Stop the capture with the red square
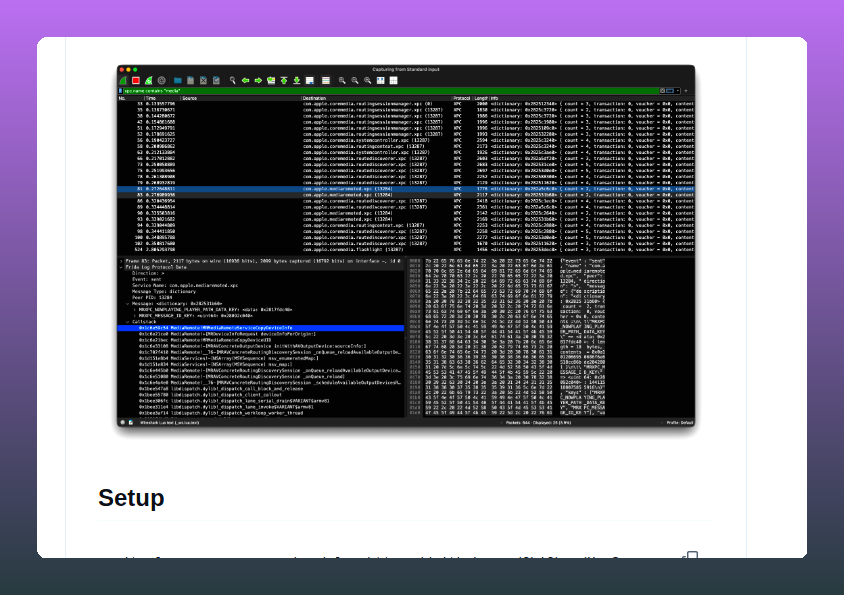This screenshot has width=844, height=595. point(136,80)
